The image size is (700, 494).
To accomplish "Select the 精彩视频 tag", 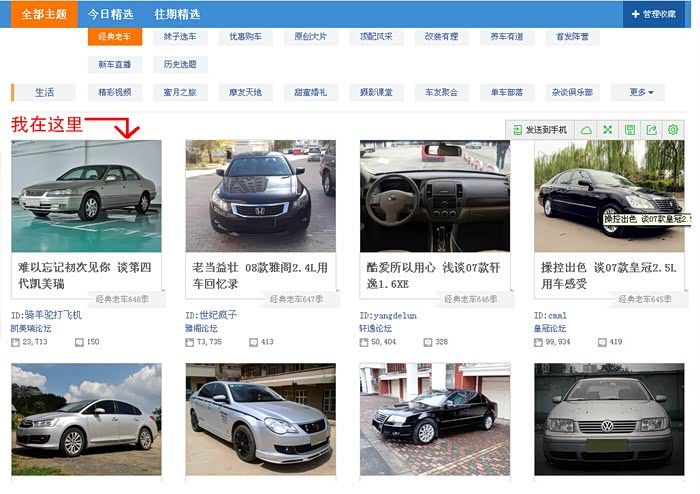I will pos(115,92).
